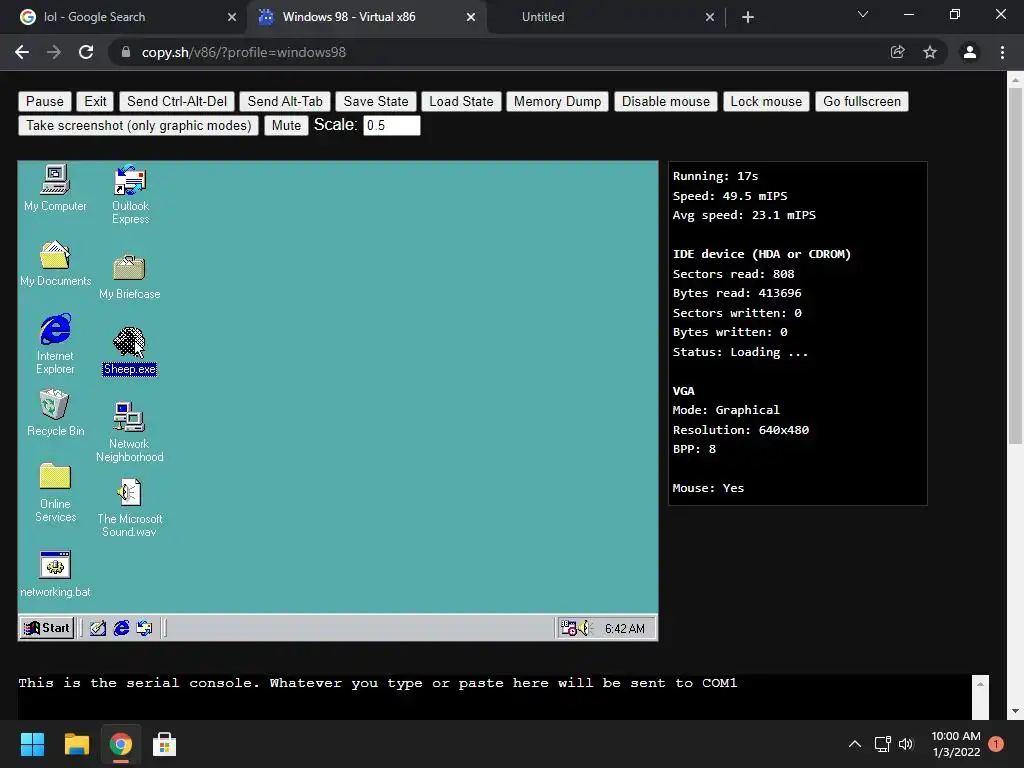The width and height of the screenshot is (1024, 768).
Task: Open the Windows 98 Start menu
Action: point(46,628)
